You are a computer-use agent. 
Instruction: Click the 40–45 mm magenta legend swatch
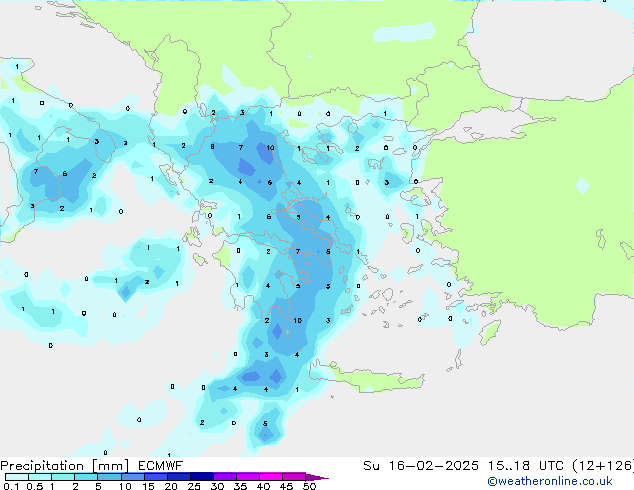pos(271,477)
